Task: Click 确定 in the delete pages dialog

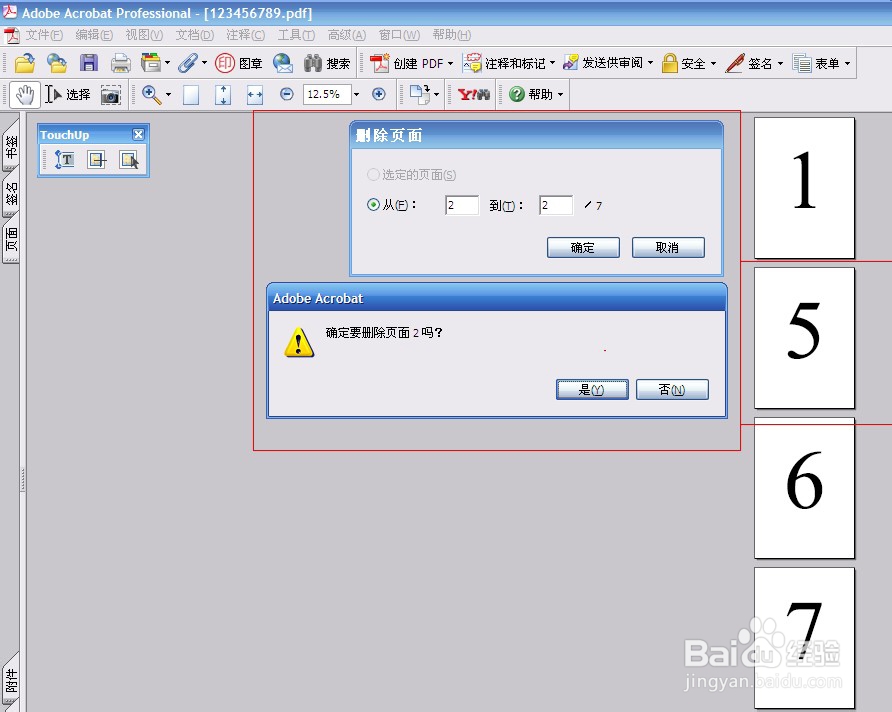Action: point(583,247)
